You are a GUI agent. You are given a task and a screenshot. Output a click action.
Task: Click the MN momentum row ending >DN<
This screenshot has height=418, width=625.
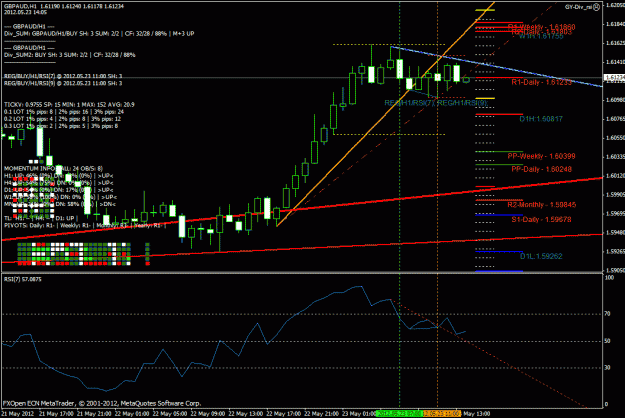click(x=60, y=204)
